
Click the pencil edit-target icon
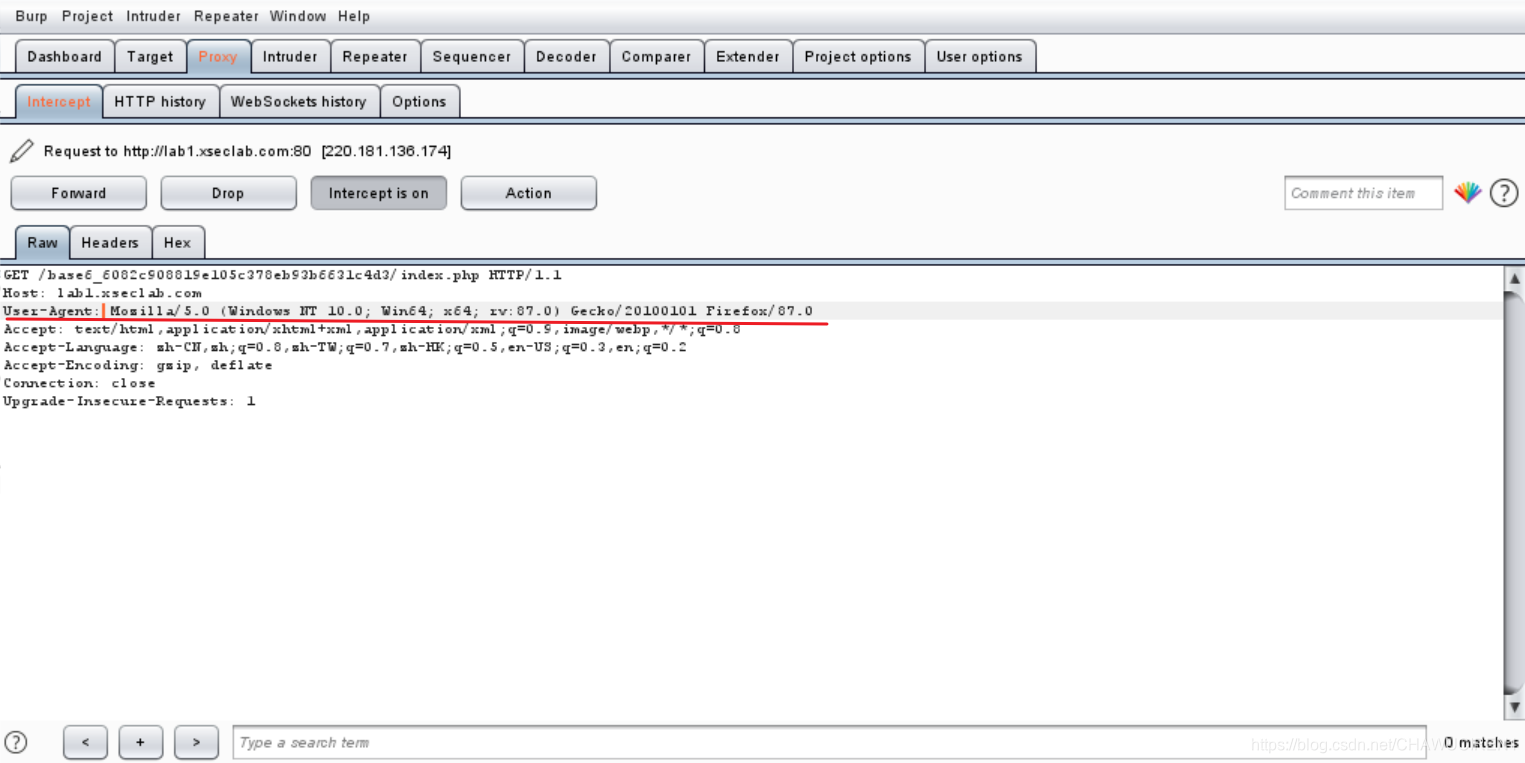click(21, 151)
